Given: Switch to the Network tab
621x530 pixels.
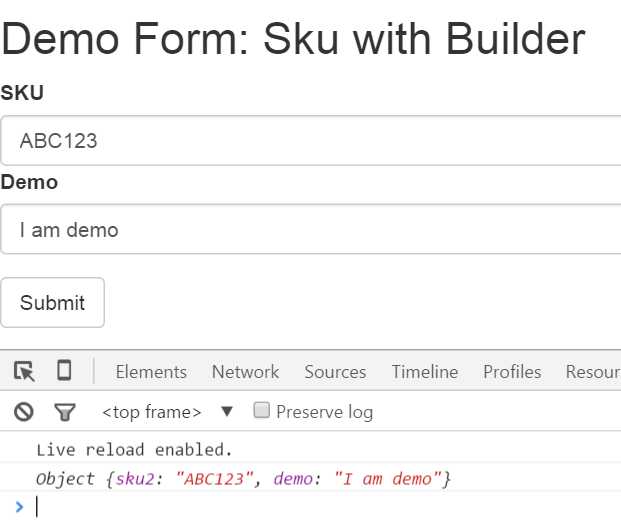Looking at the screenshot, I should 245,372.
